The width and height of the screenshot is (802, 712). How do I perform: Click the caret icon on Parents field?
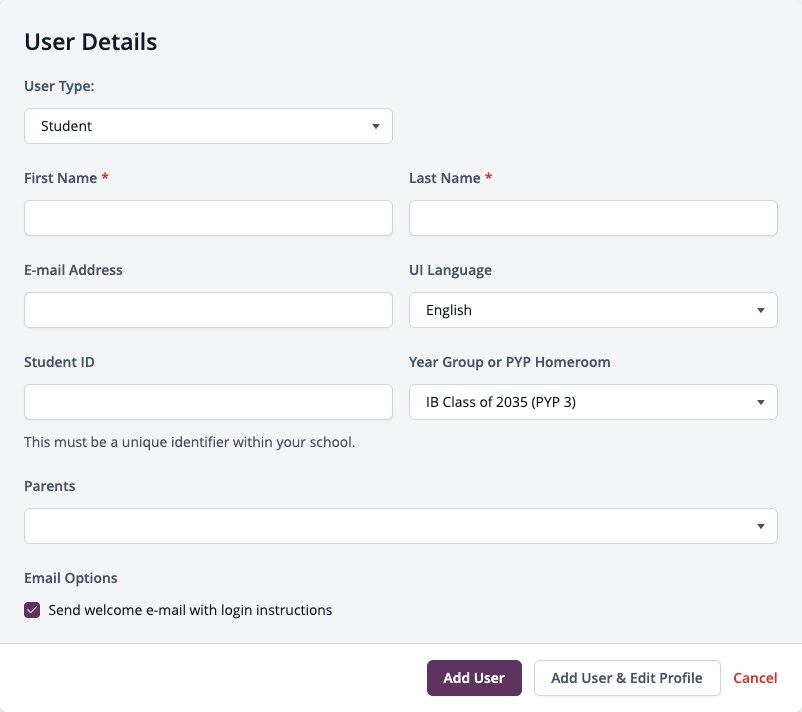pos(761,526)
